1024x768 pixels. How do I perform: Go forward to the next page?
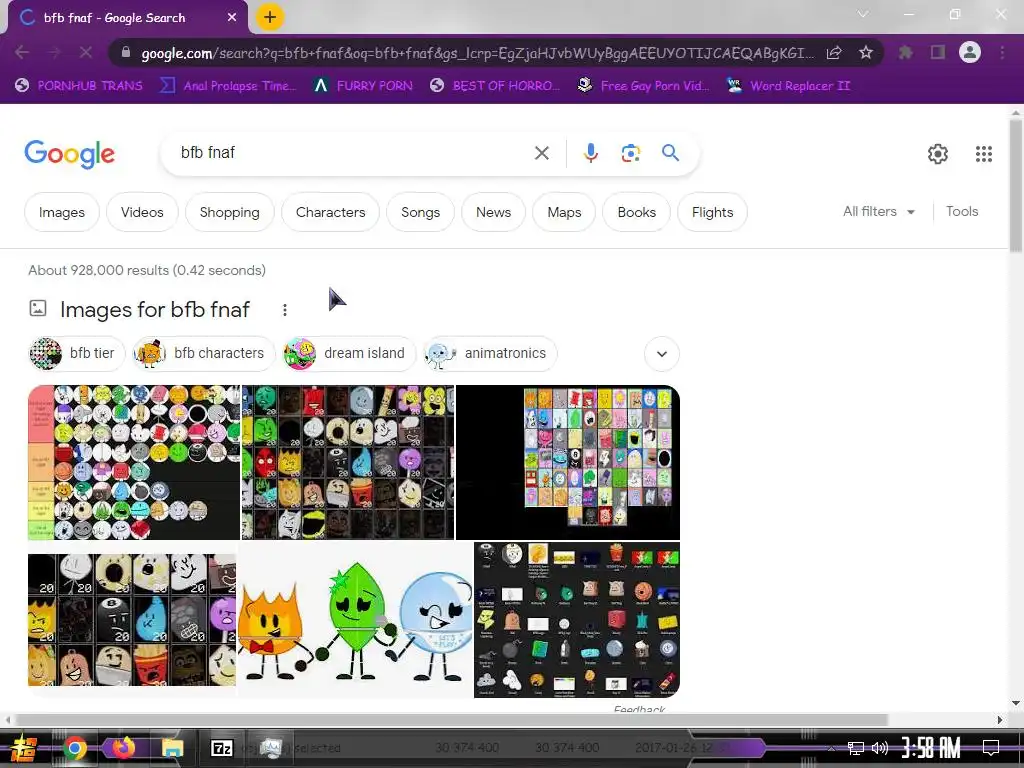54,52
